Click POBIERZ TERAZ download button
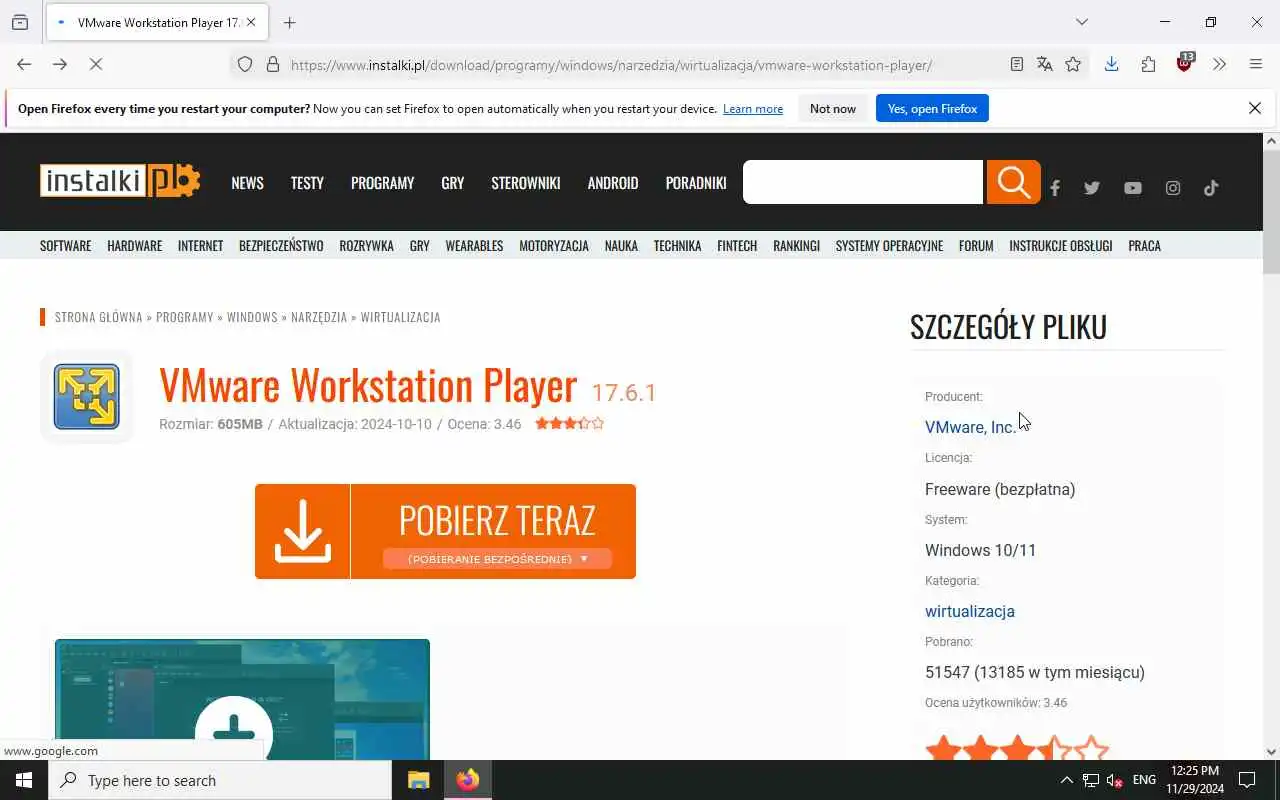 tap(445, 531)
